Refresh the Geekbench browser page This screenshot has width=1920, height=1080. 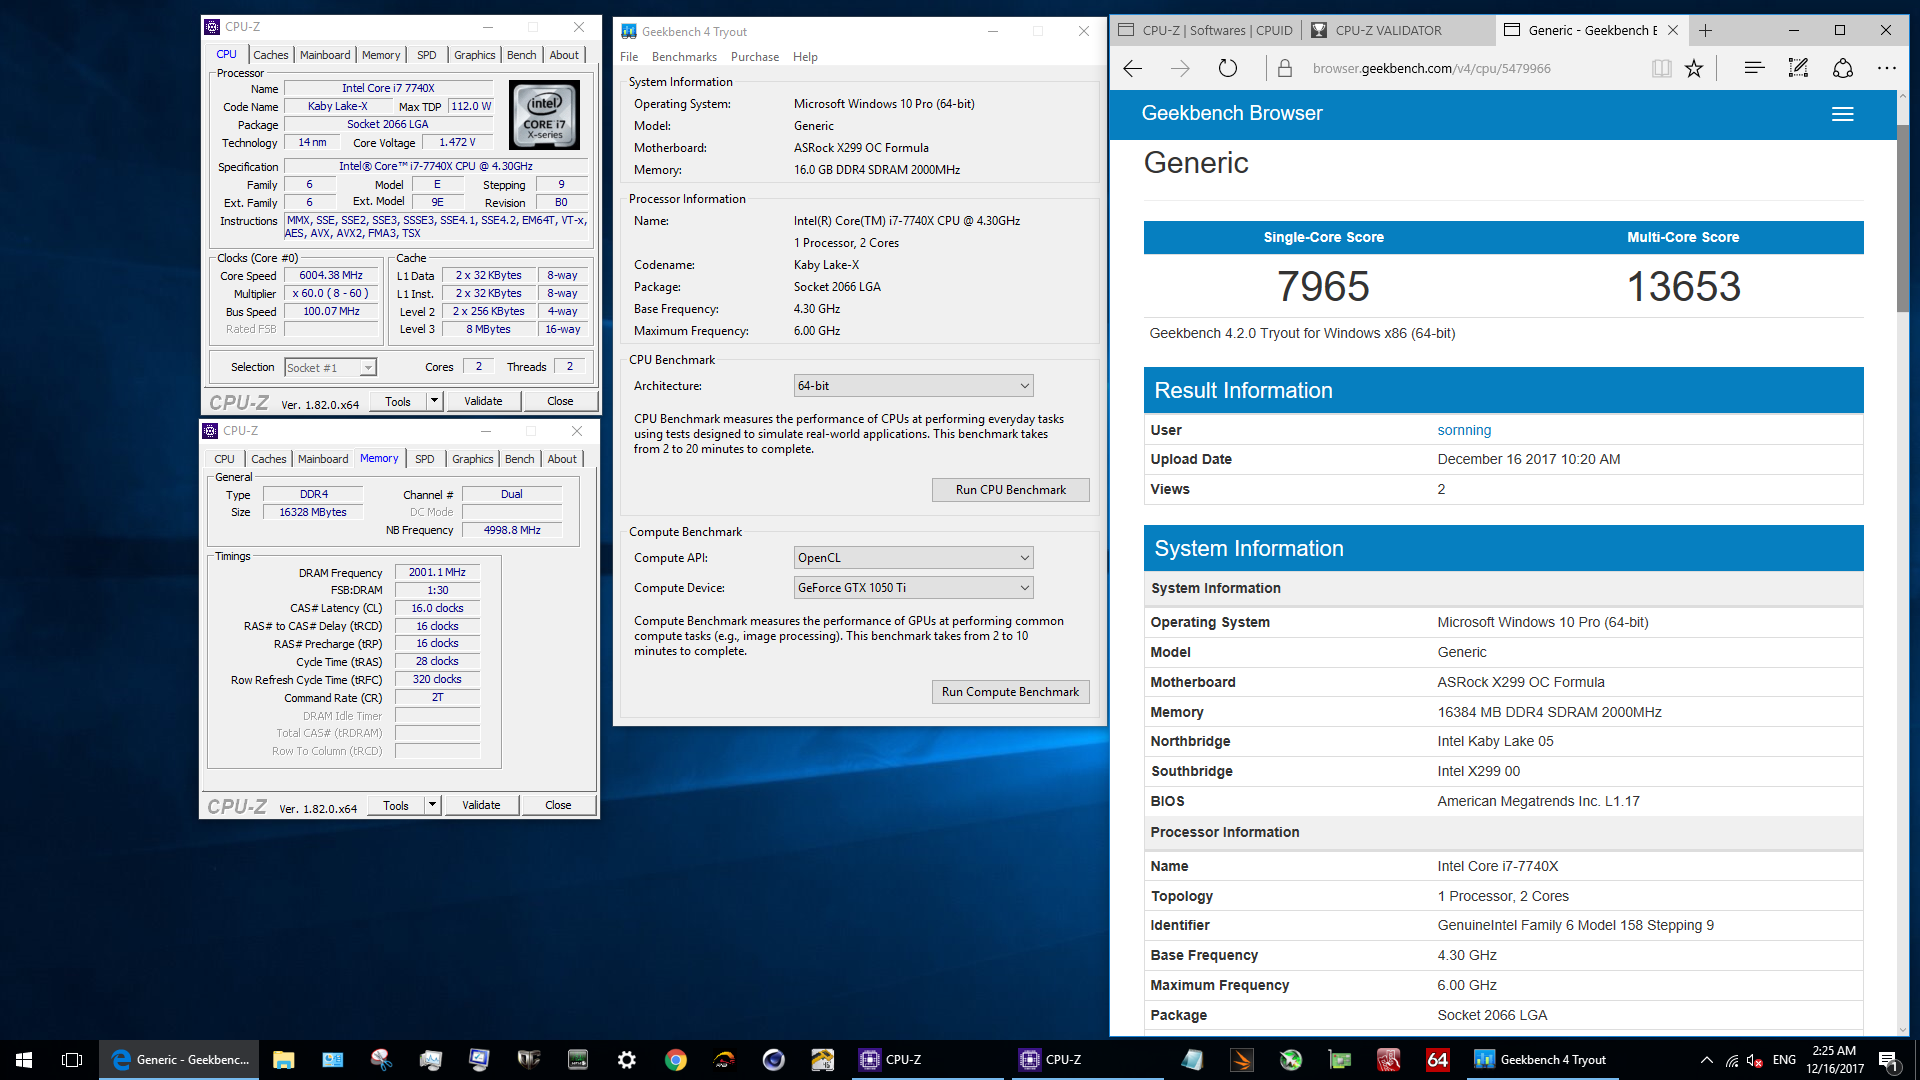1228,68
